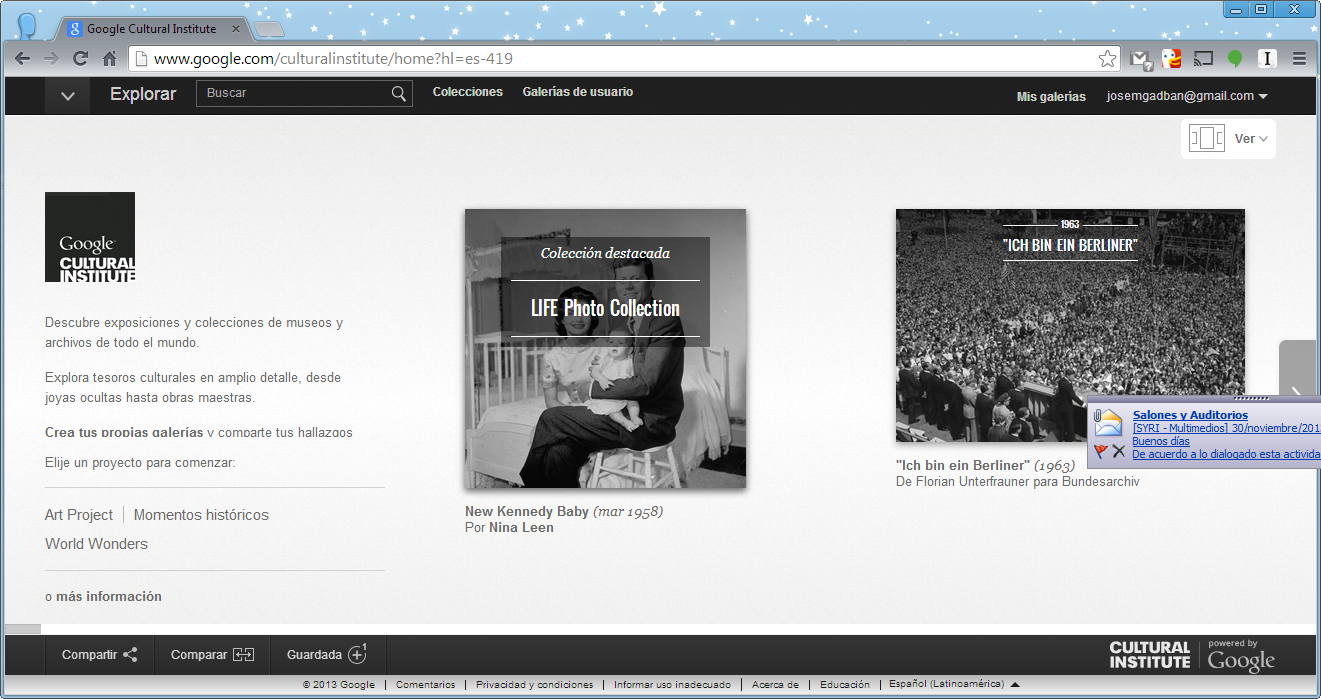The width and height of the screenshot is (1321, 699).
Task: Open the Gmail checker extension icon
Action: [1140, 59]
